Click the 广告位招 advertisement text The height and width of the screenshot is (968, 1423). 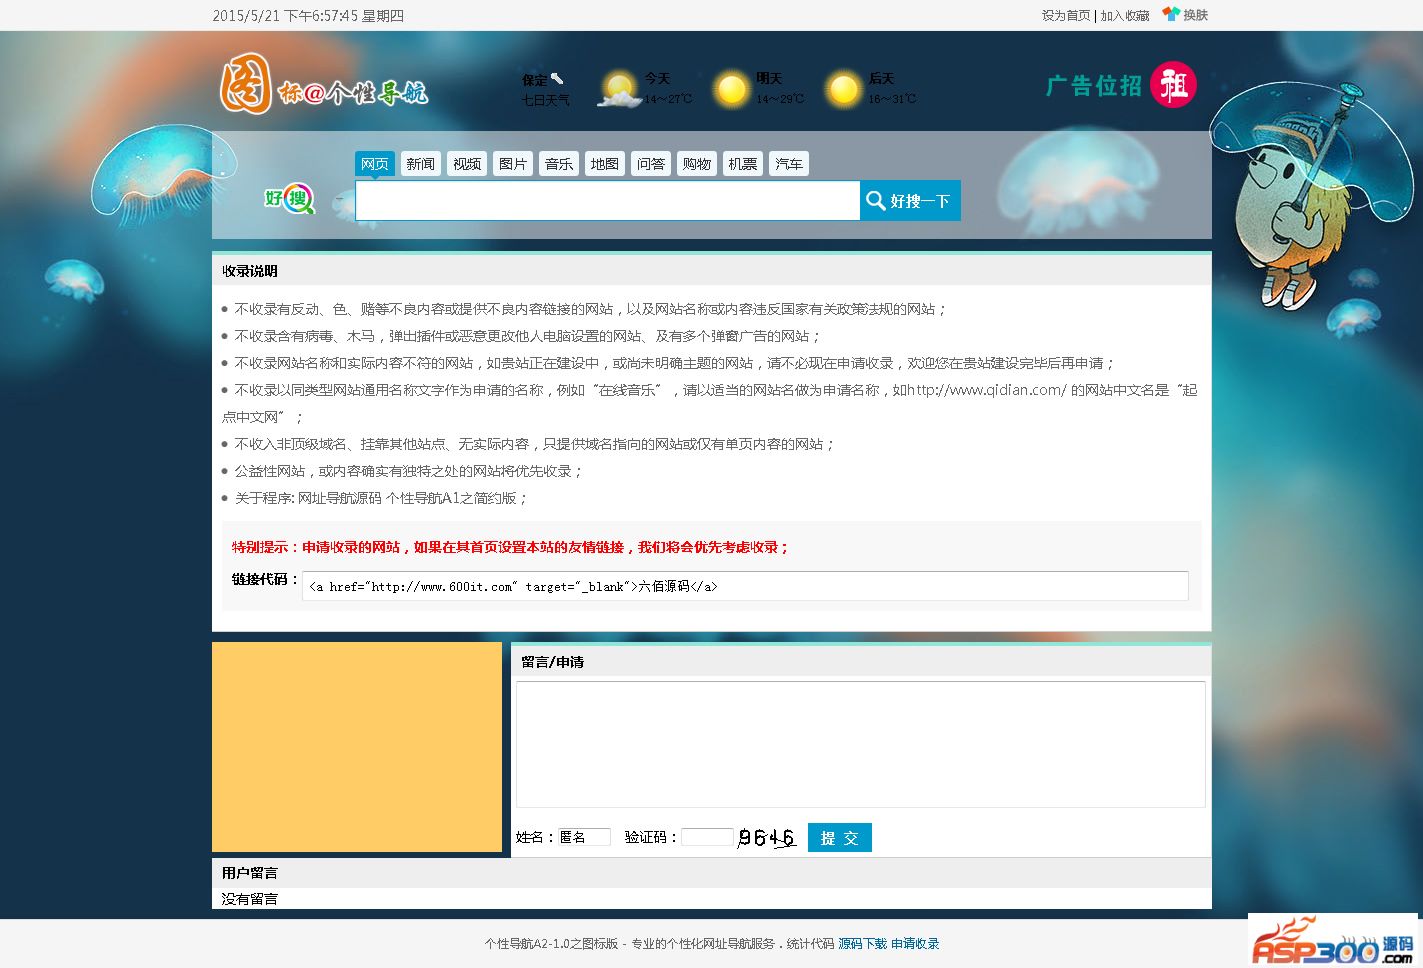coord(1094,86)
